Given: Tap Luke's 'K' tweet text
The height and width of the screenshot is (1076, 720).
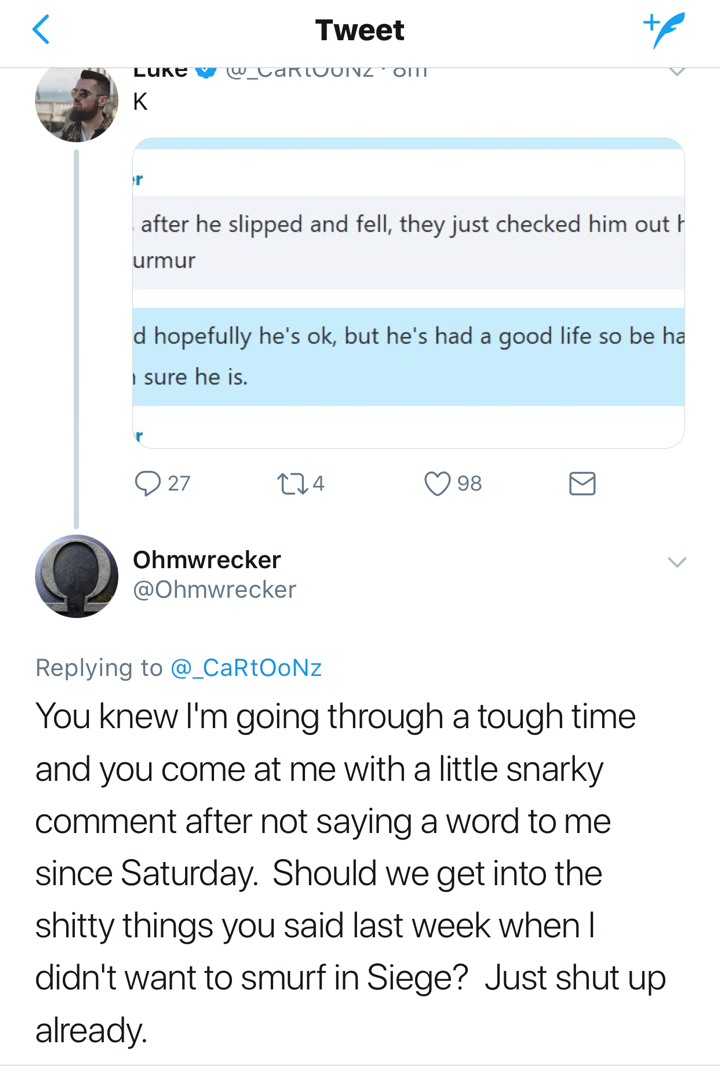Looking at the screenshot, I should coord(140,102).
